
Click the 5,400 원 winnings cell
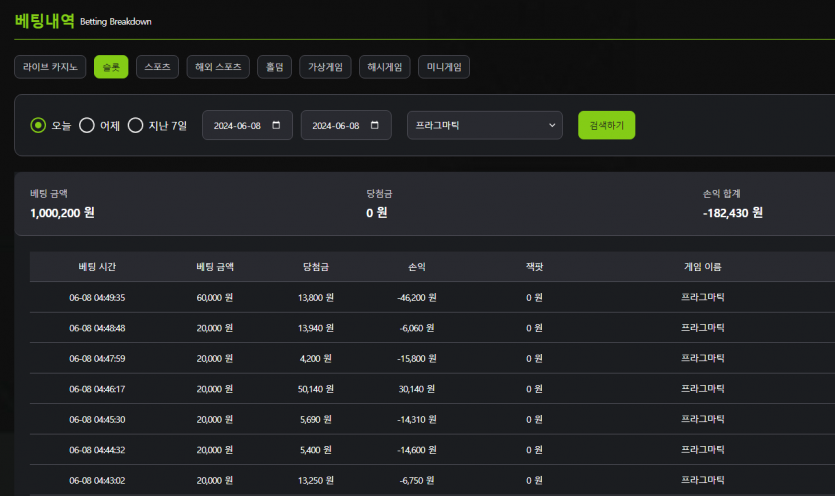pyautogui.click(x=316, y=450)
